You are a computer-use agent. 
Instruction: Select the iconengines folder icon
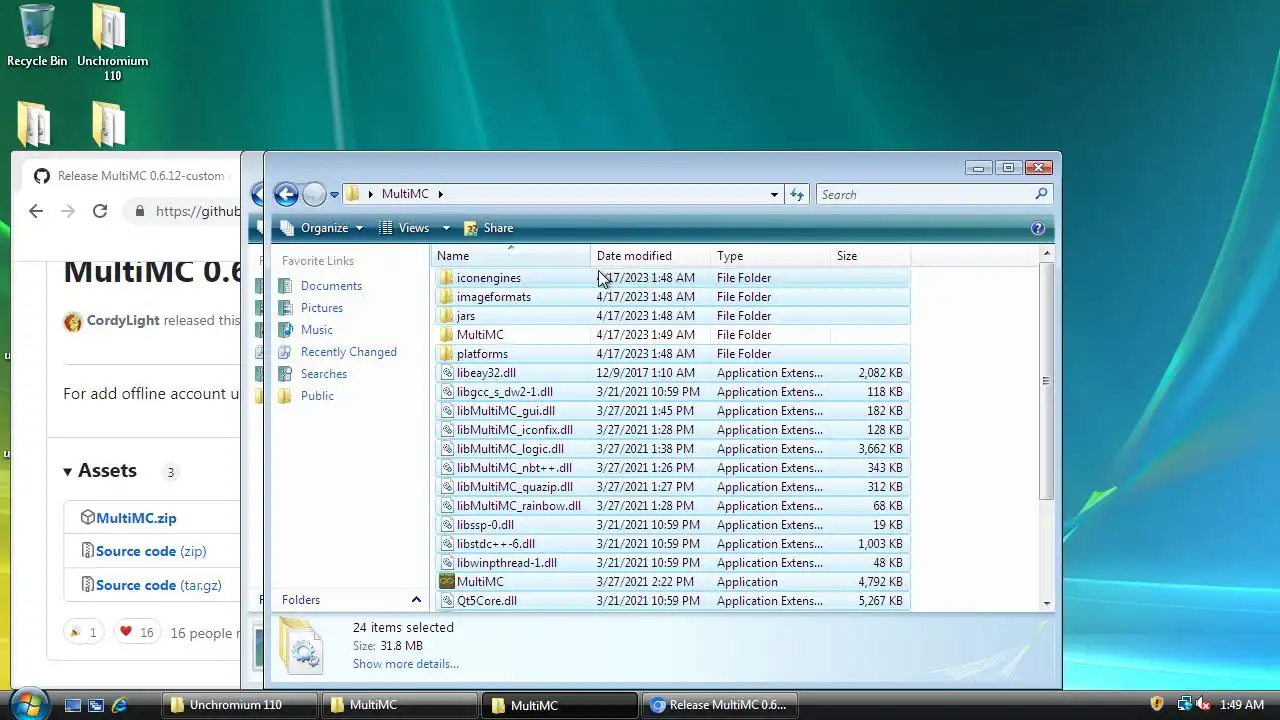[x=447, y=278]
